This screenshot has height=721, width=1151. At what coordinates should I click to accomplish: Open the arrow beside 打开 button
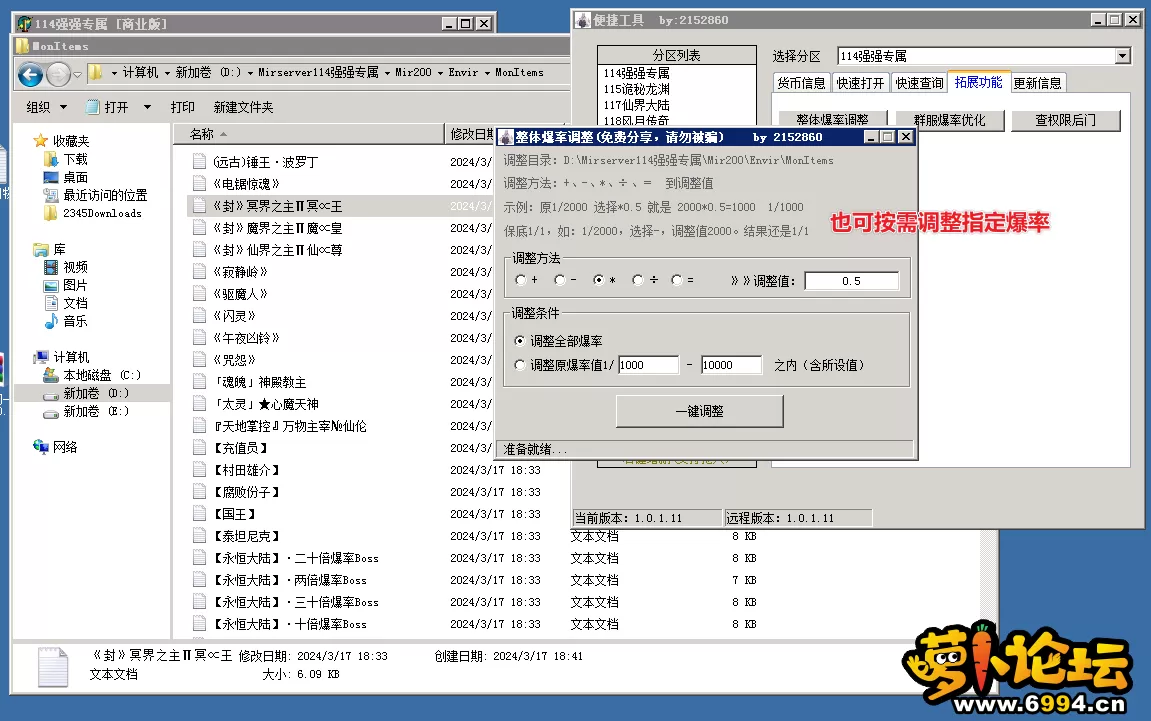147,107
